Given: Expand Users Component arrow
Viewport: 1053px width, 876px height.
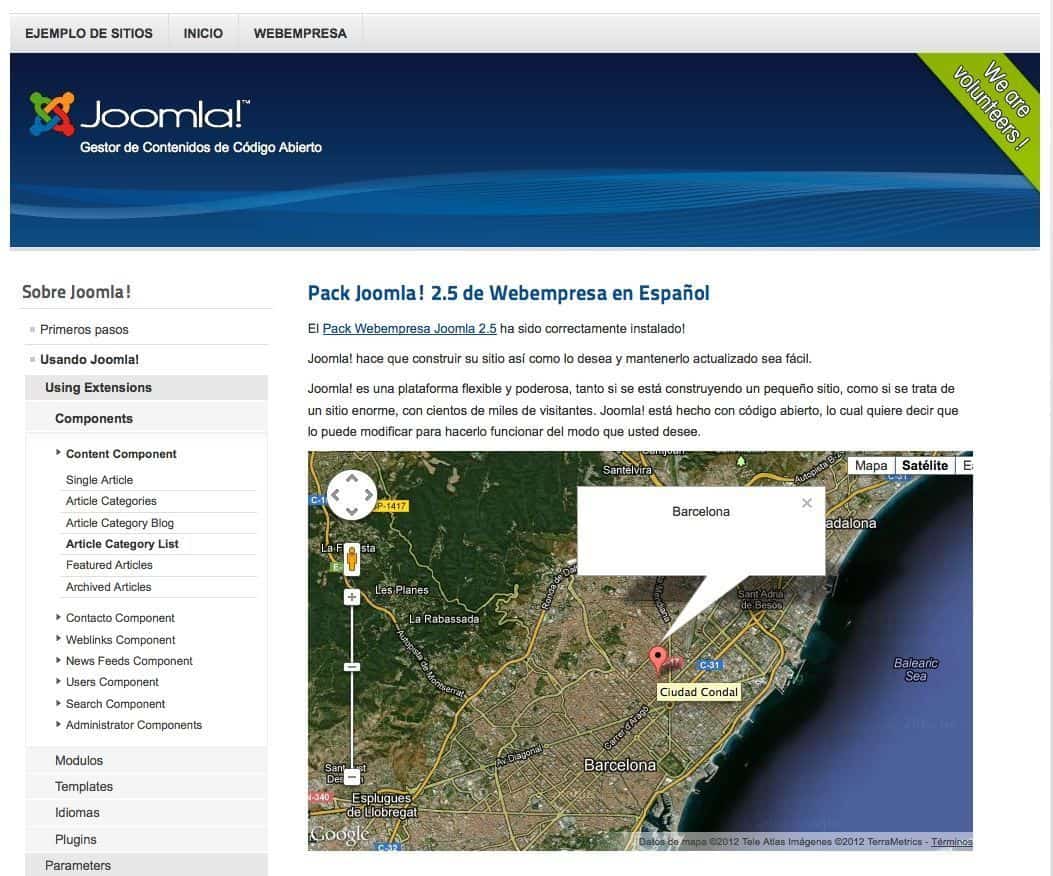Looking at the screenshot, I should [x=58, y=681].
